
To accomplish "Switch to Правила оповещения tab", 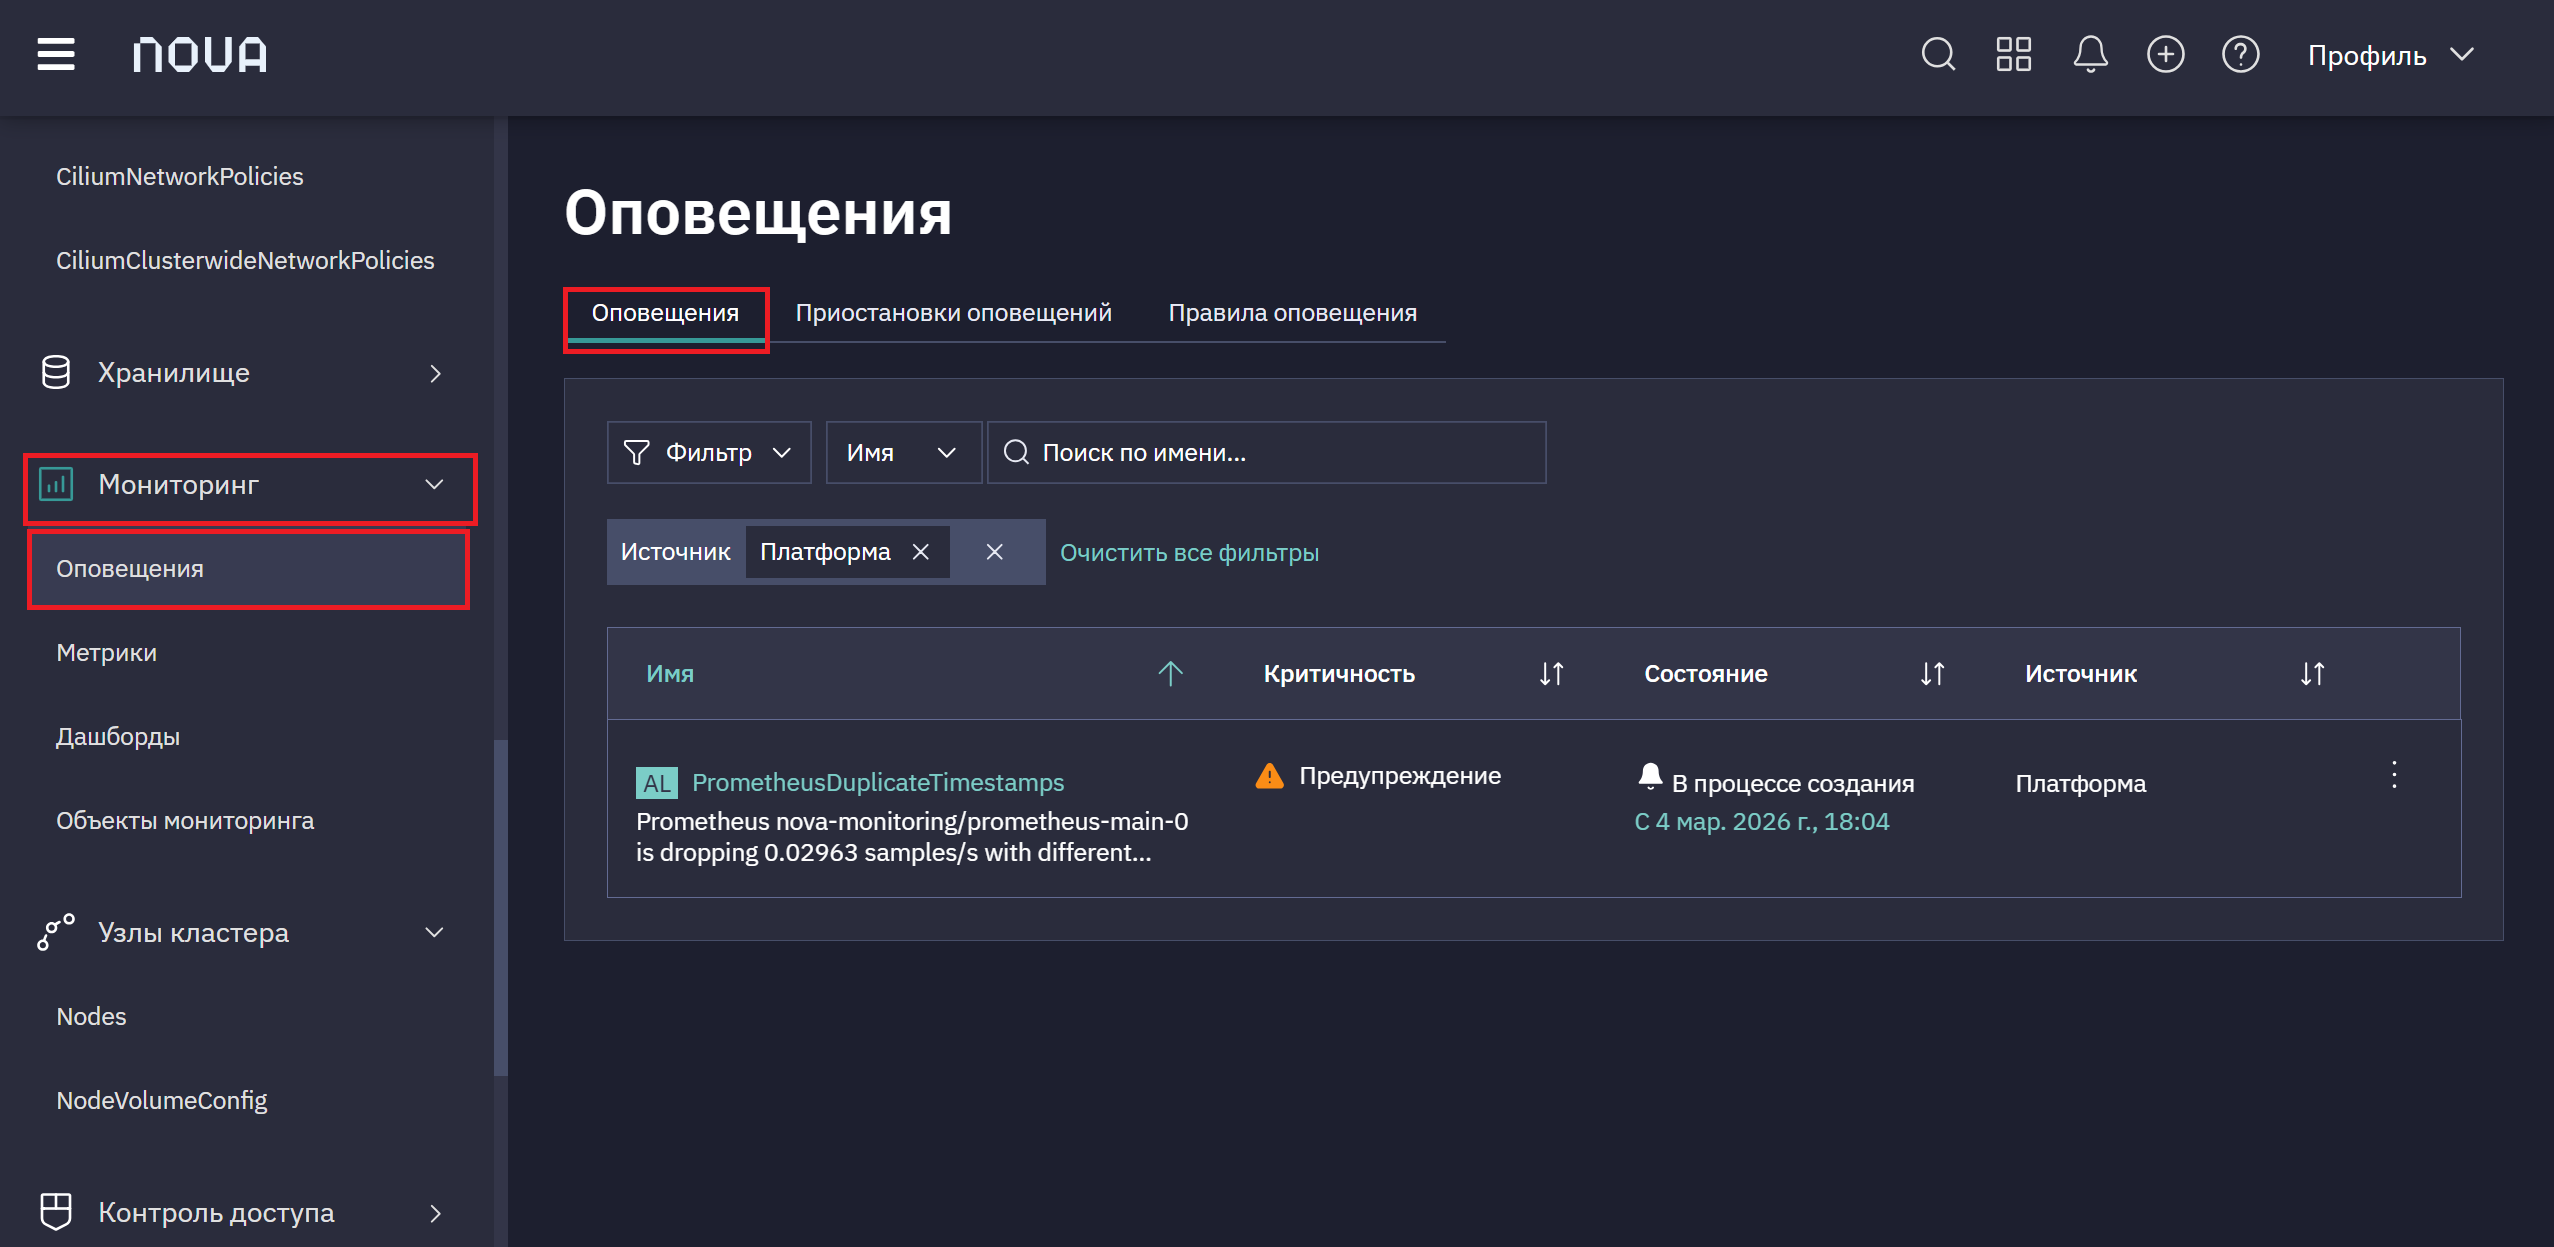I will [1292, 313].
